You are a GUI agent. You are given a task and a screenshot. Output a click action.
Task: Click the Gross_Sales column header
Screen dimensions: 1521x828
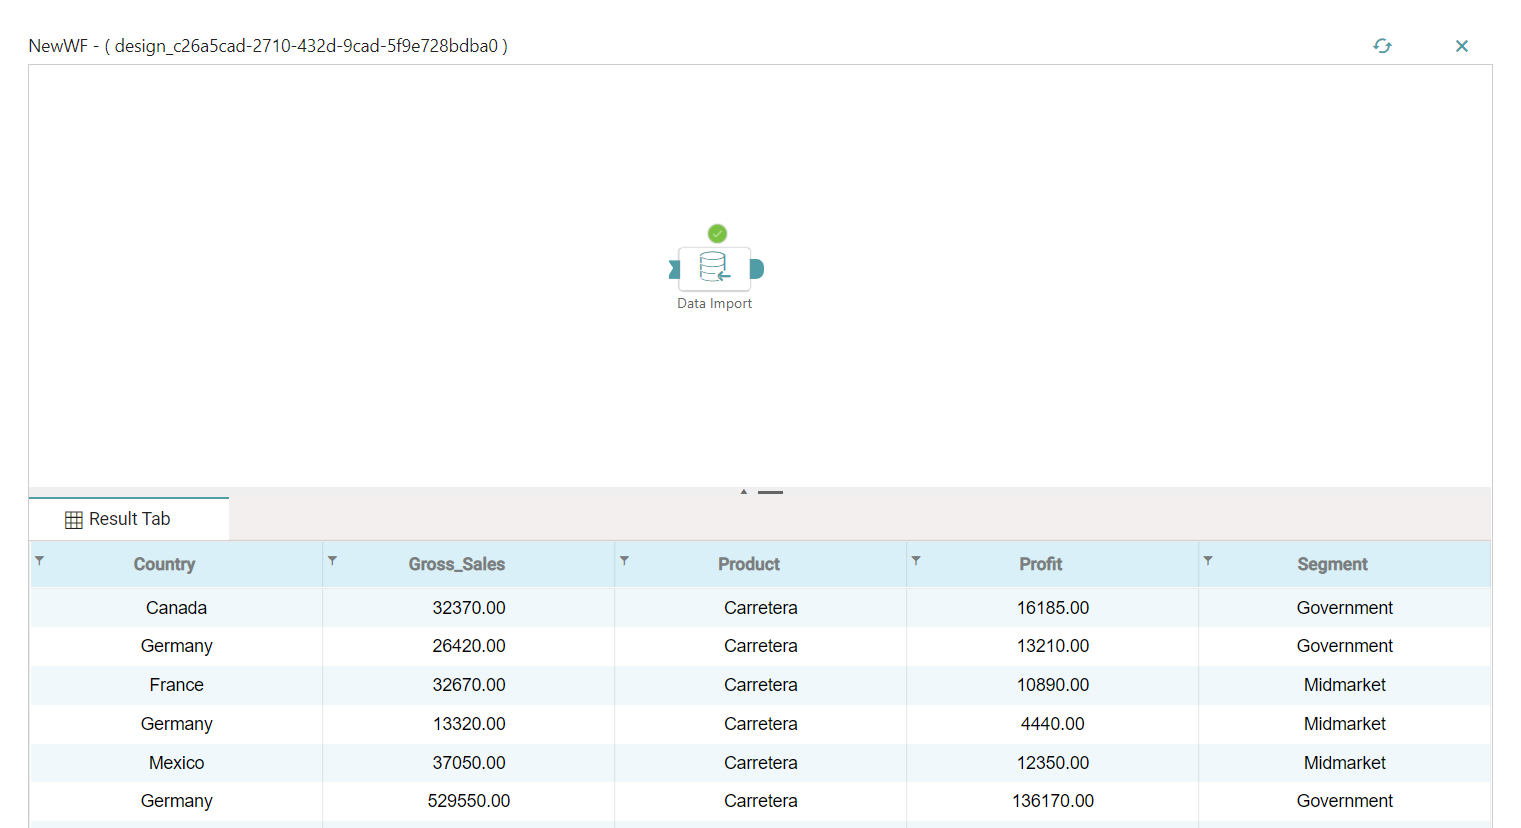[x=457, y=564]
